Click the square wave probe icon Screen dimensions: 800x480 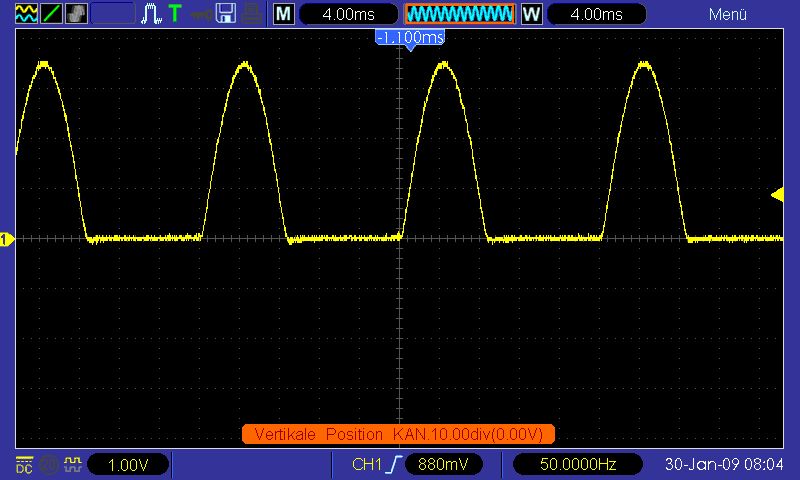[73, 464]
